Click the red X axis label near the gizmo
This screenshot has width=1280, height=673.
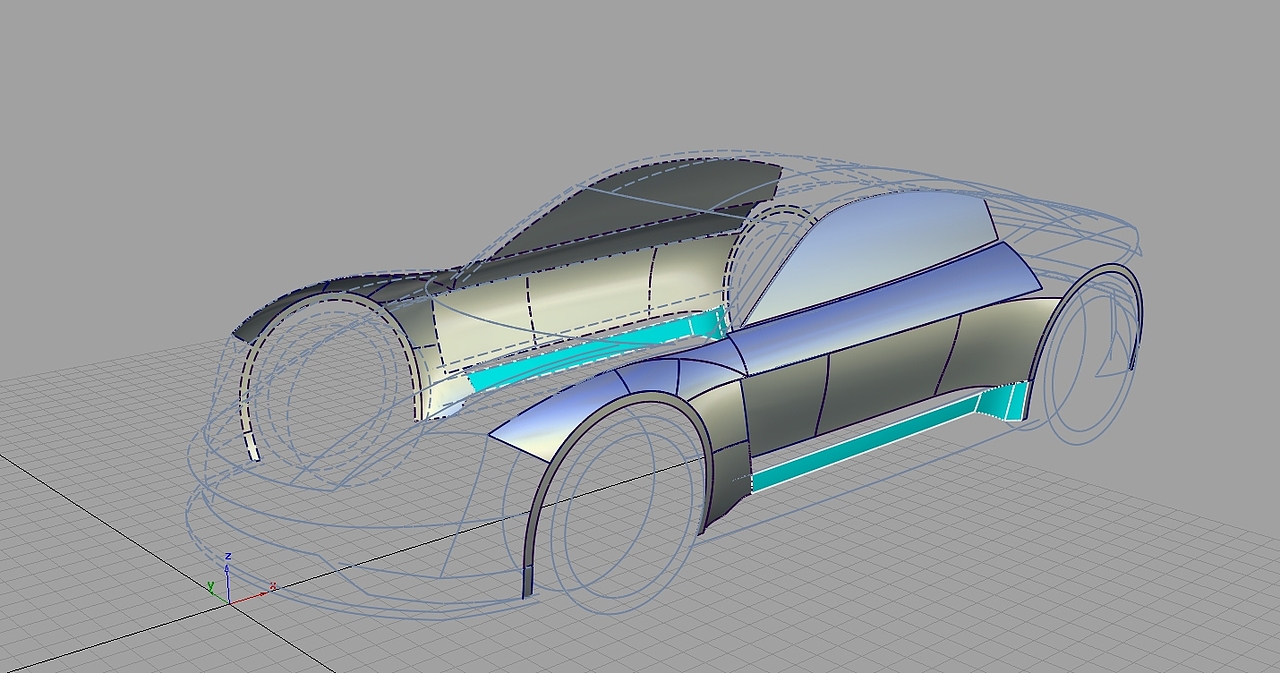274,585
